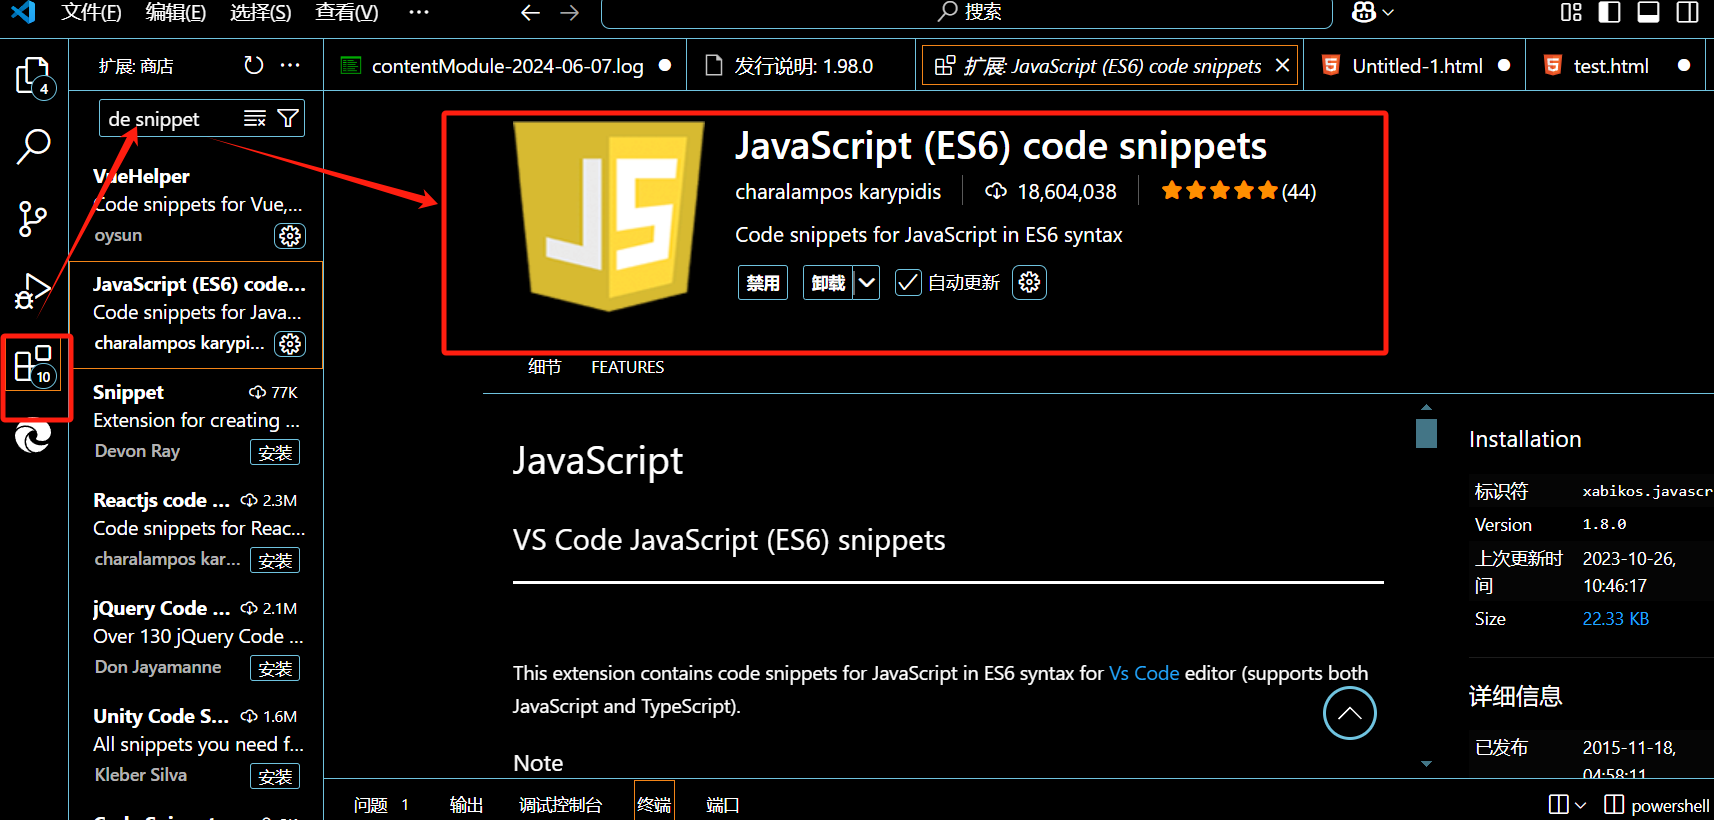Clear extension search results icon
Screen dimensions: 1714x820
[255, 119]
